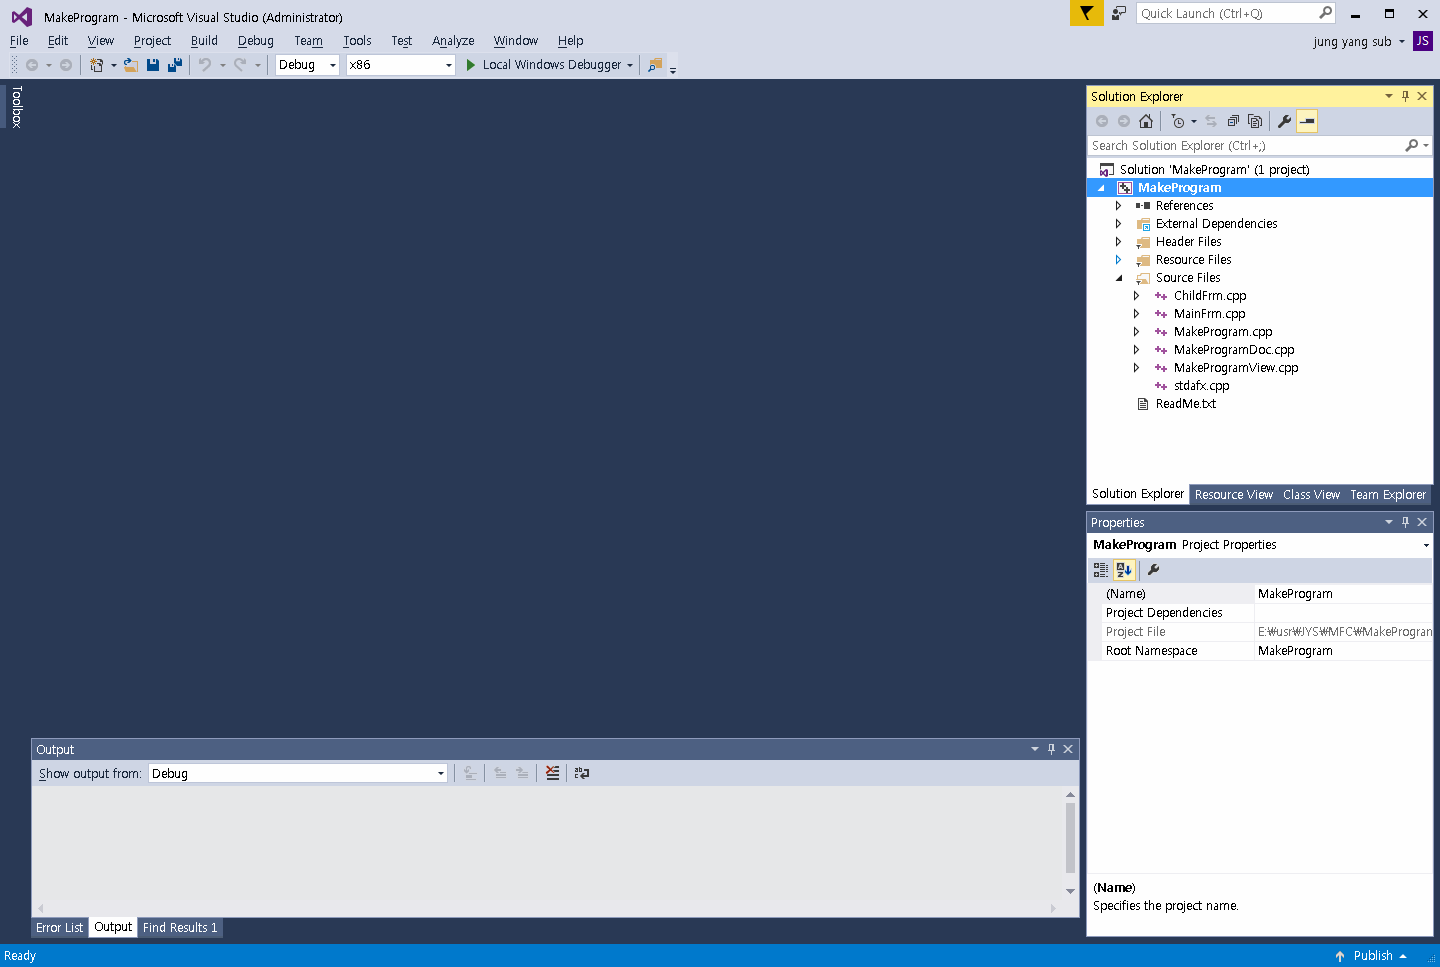The height and width of the screenshot is (967, 1440).
Task: Expand the Header Files folder
Action: pyautogui.click(x=1118, y=242)
